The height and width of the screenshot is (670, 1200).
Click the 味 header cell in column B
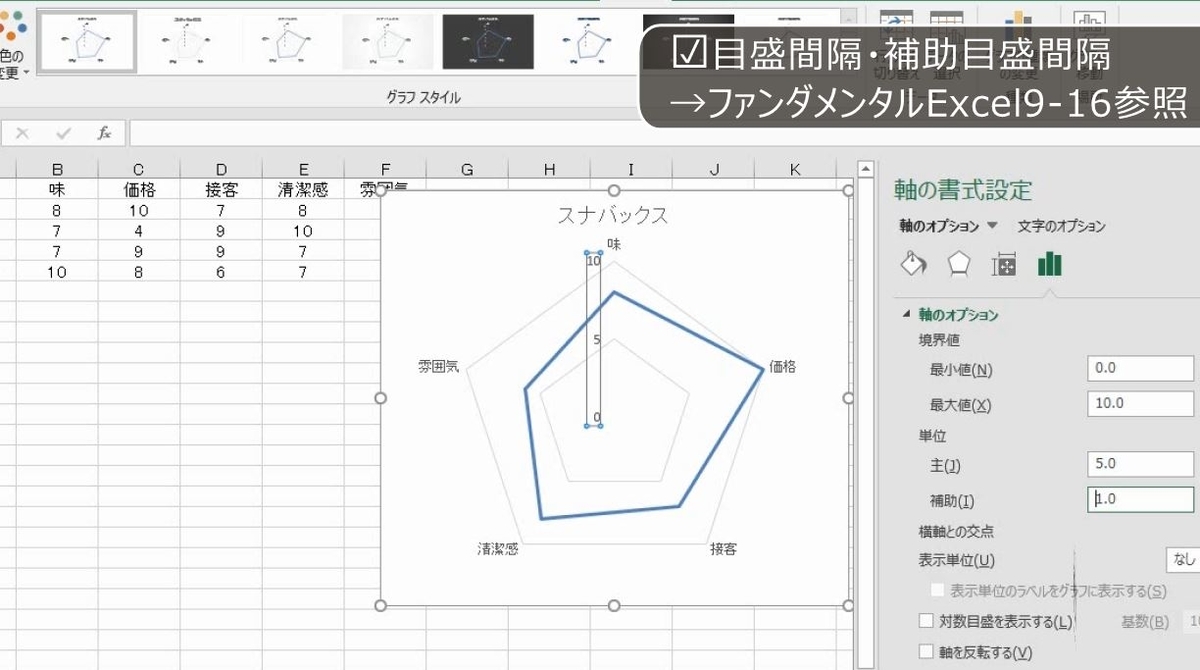57,189
